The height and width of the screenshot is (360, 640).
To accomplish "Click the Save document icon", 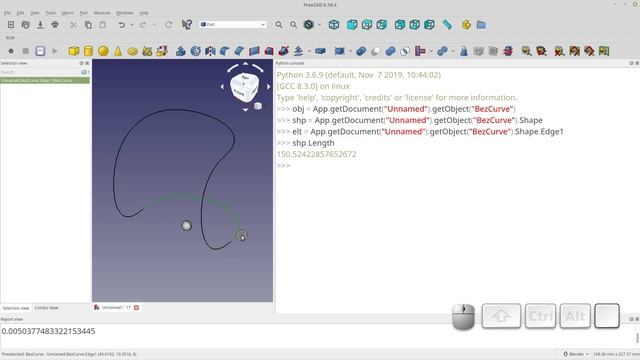I will [x=40, y=25].
